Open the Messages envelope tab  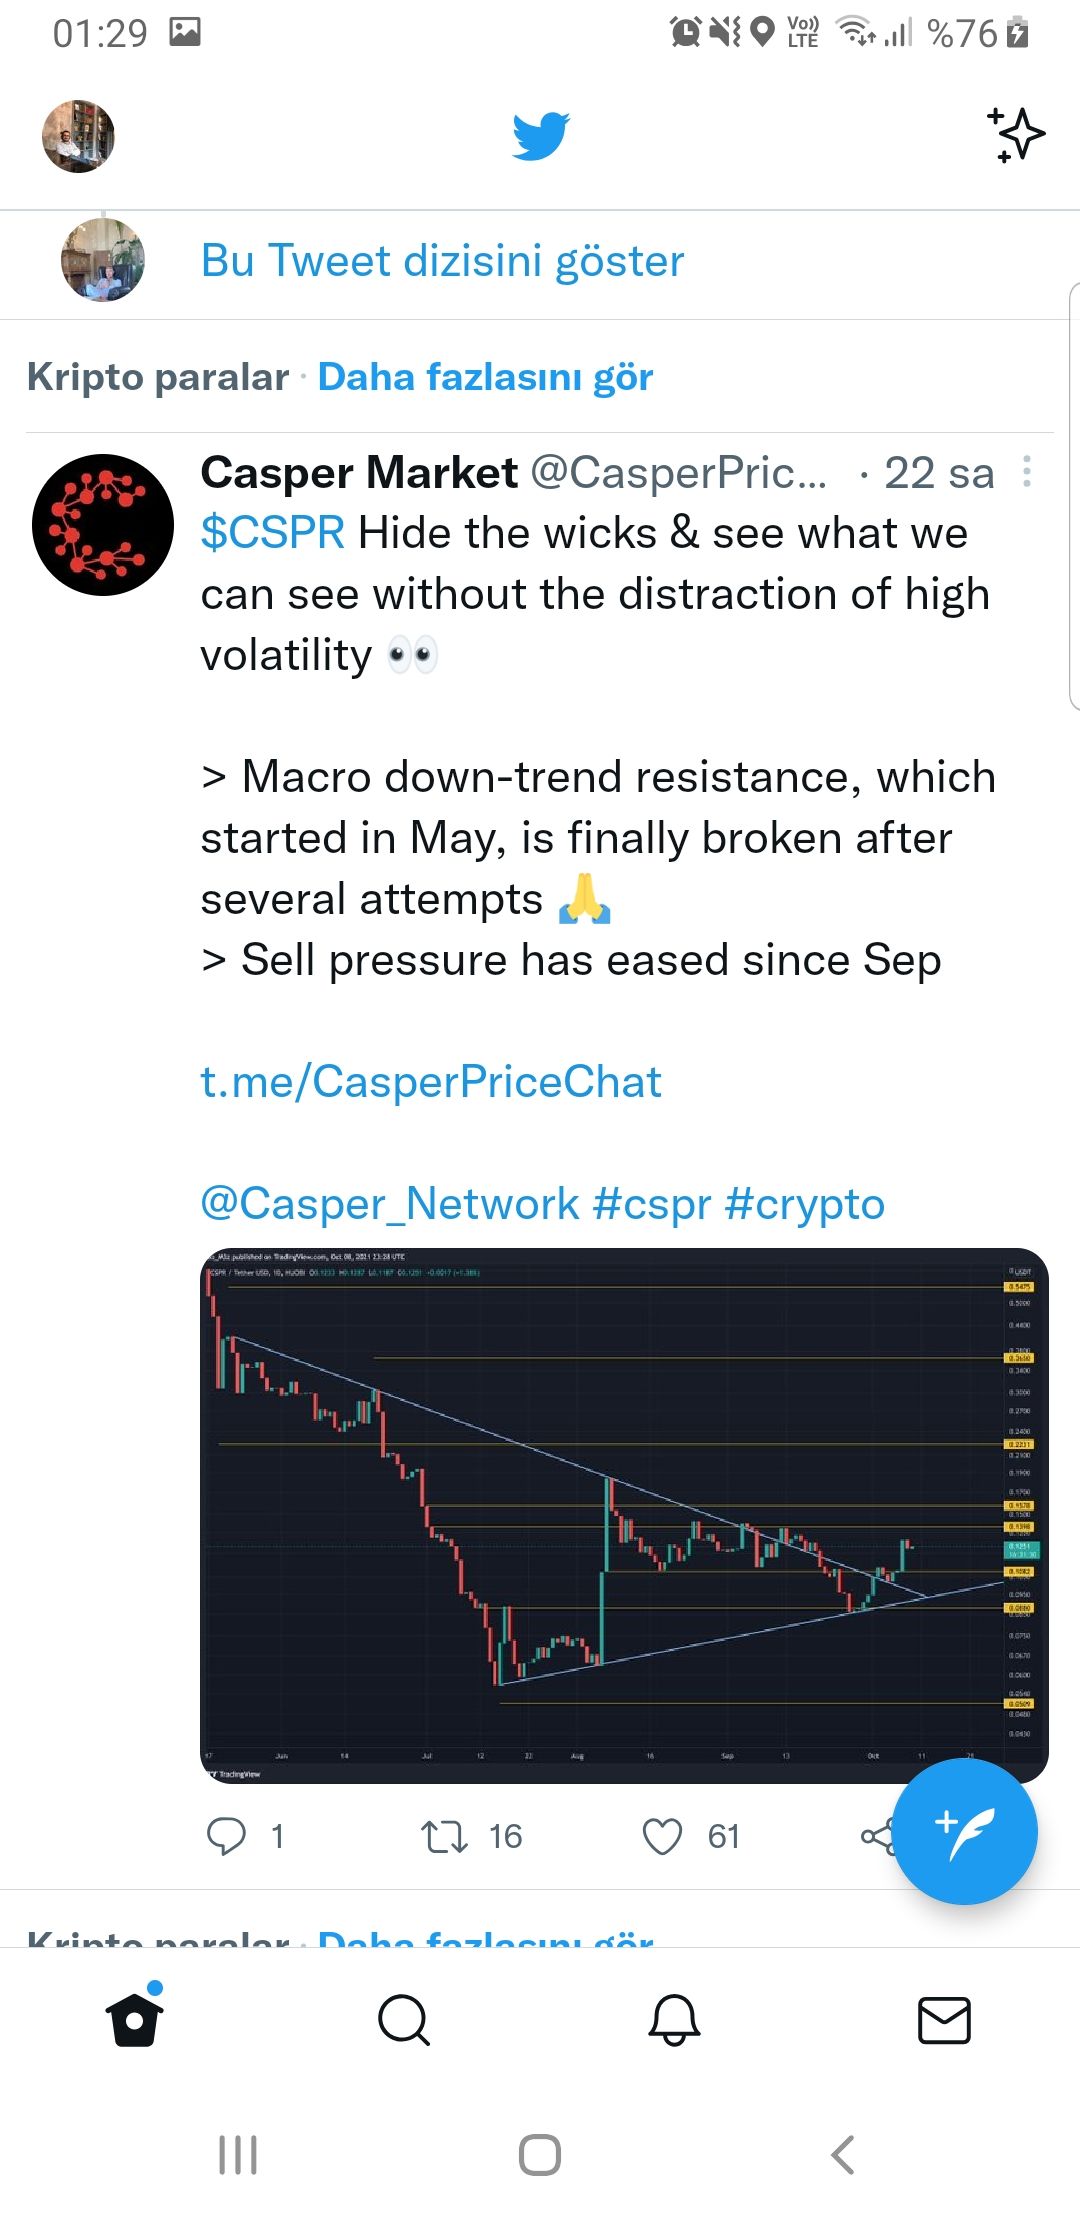coord(944,2020)
